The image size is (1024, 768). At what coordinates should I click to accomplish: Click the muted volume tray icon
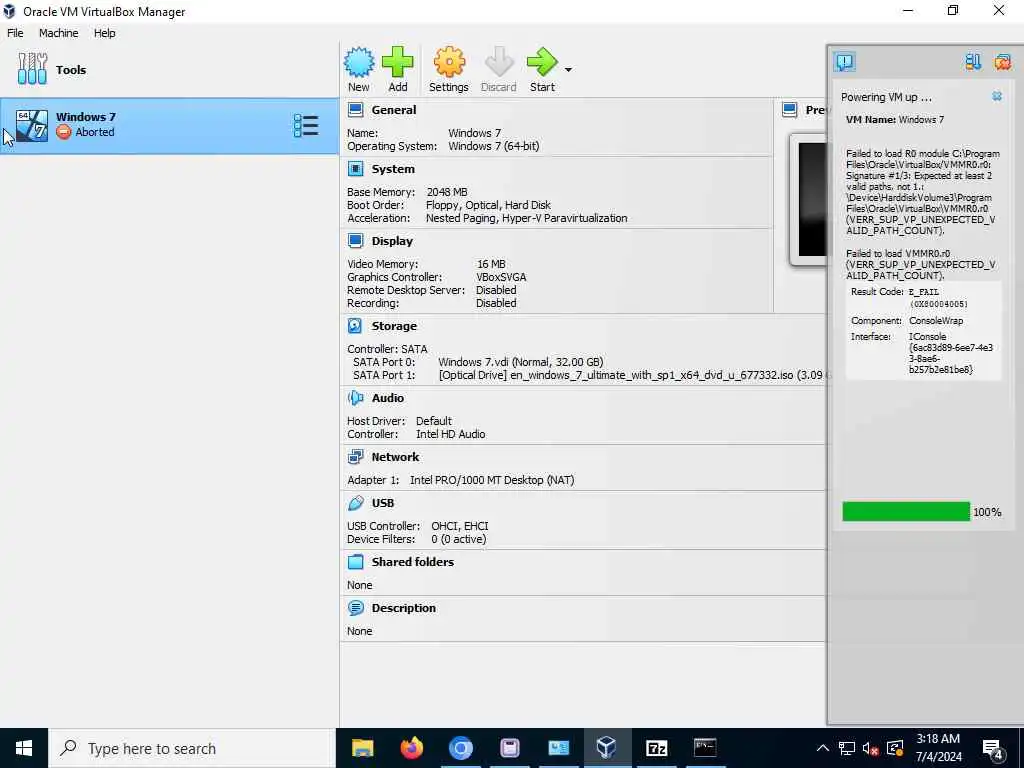click(871, 748)
